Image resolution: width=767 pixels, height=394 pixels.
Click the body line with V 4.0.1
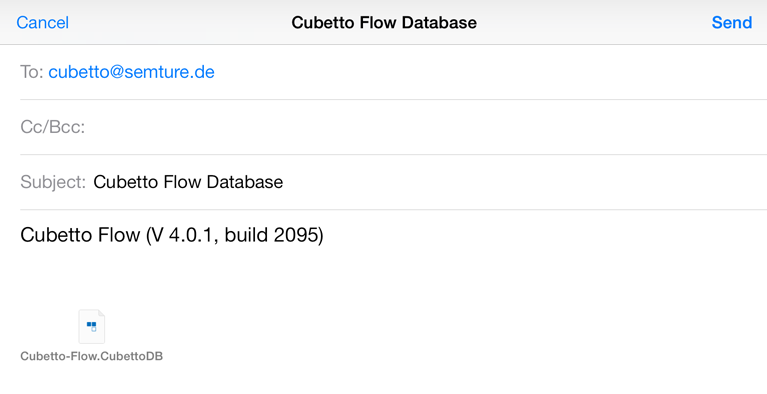[172, 235]
